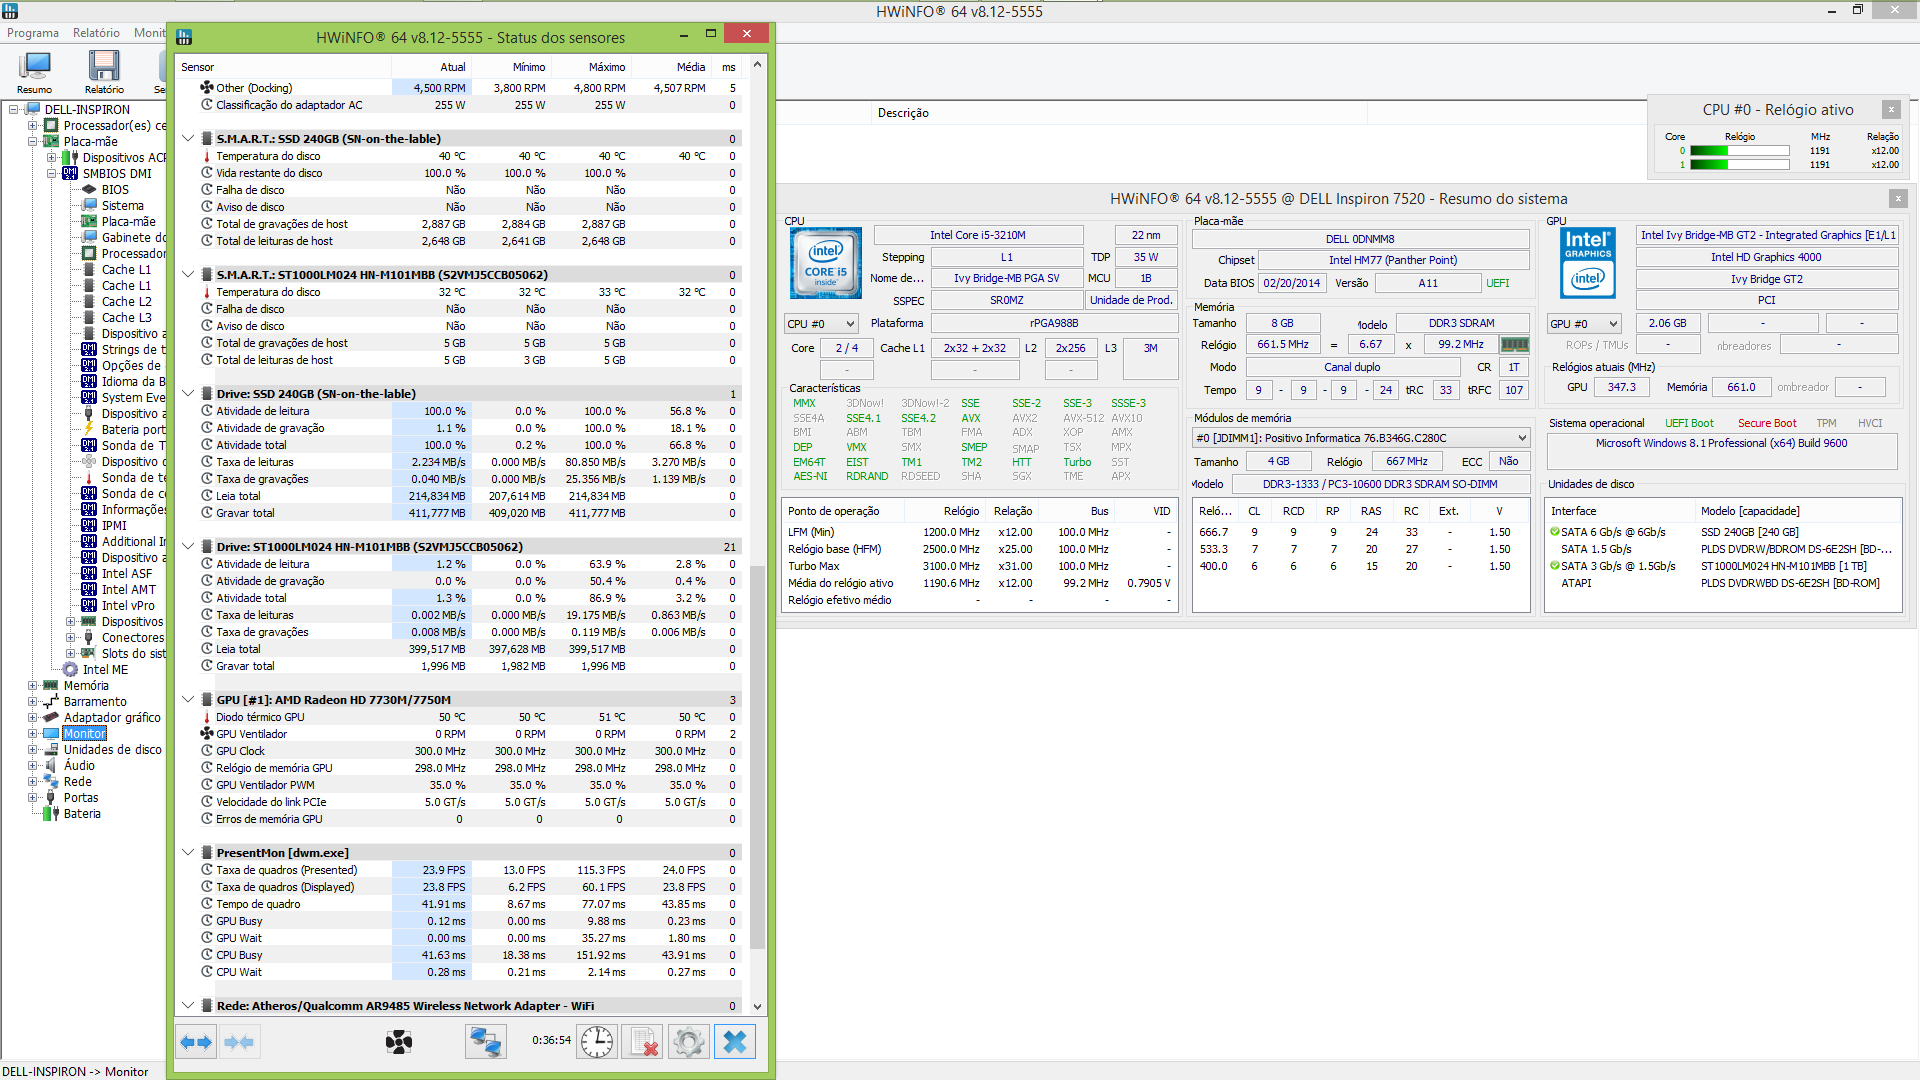Image resolution: width=1920 pixels, height=1080 pixels.
Task: Click the sensor list scroll up arrow
Action: [757, 65]
